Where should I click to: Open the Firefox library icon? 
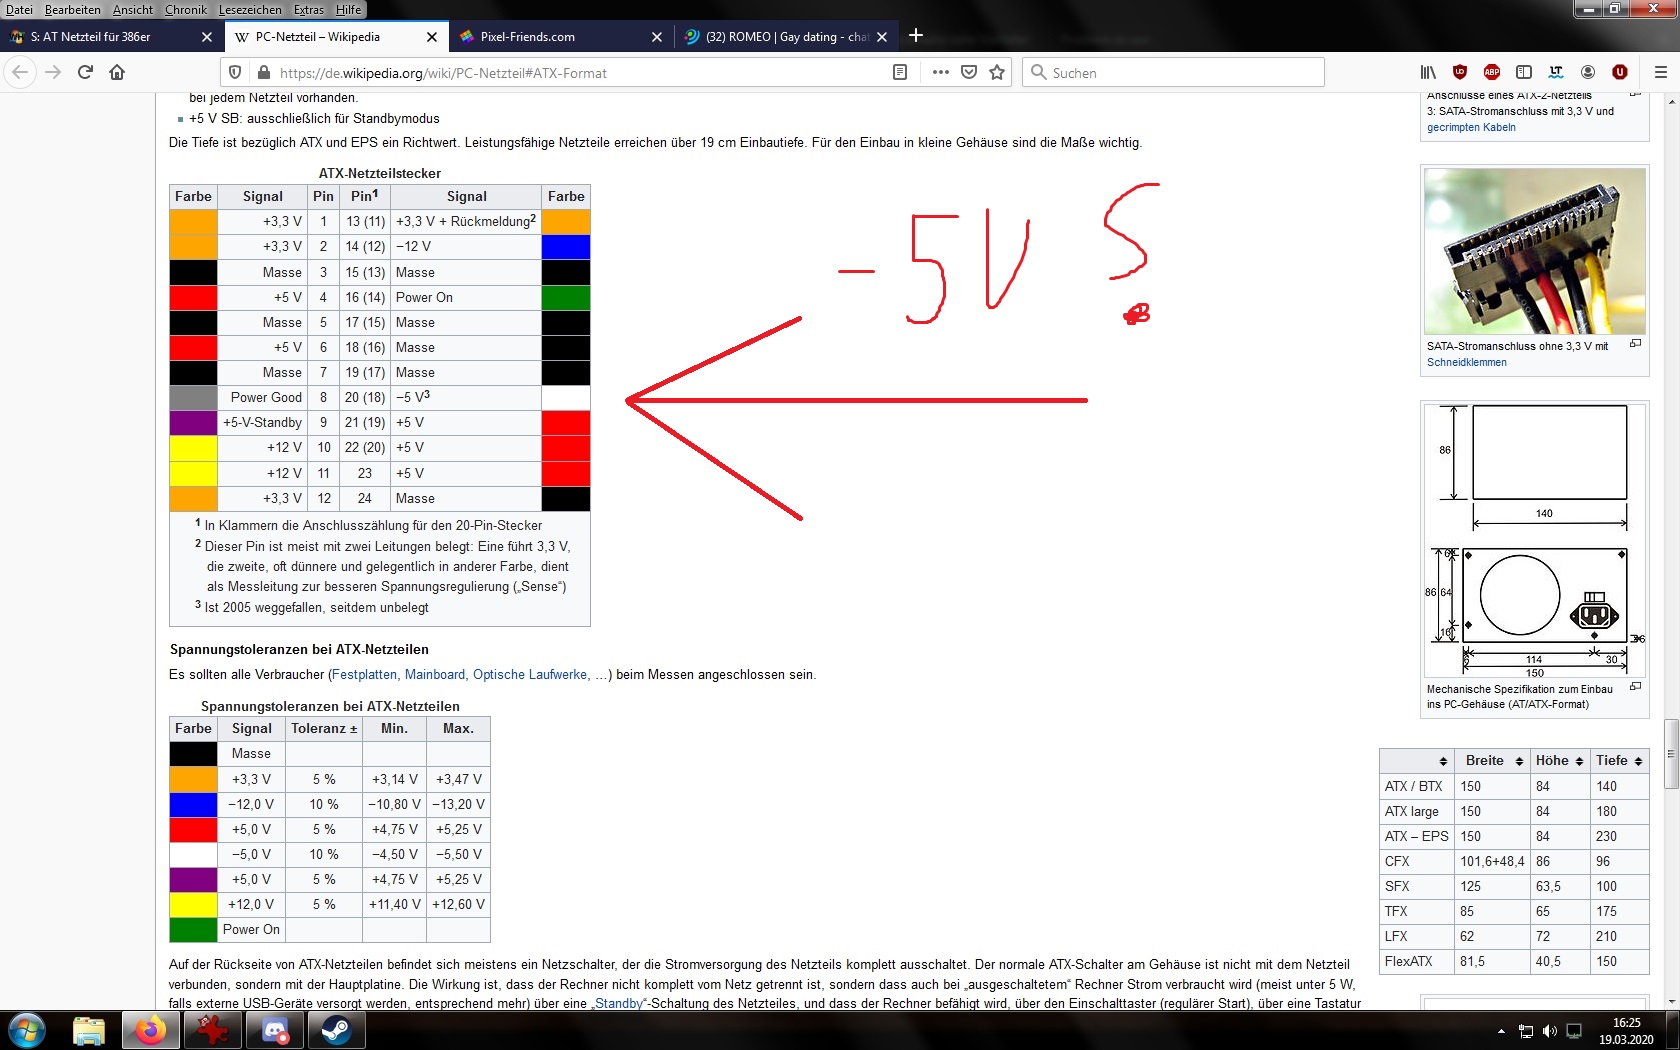coord(1428,72)
